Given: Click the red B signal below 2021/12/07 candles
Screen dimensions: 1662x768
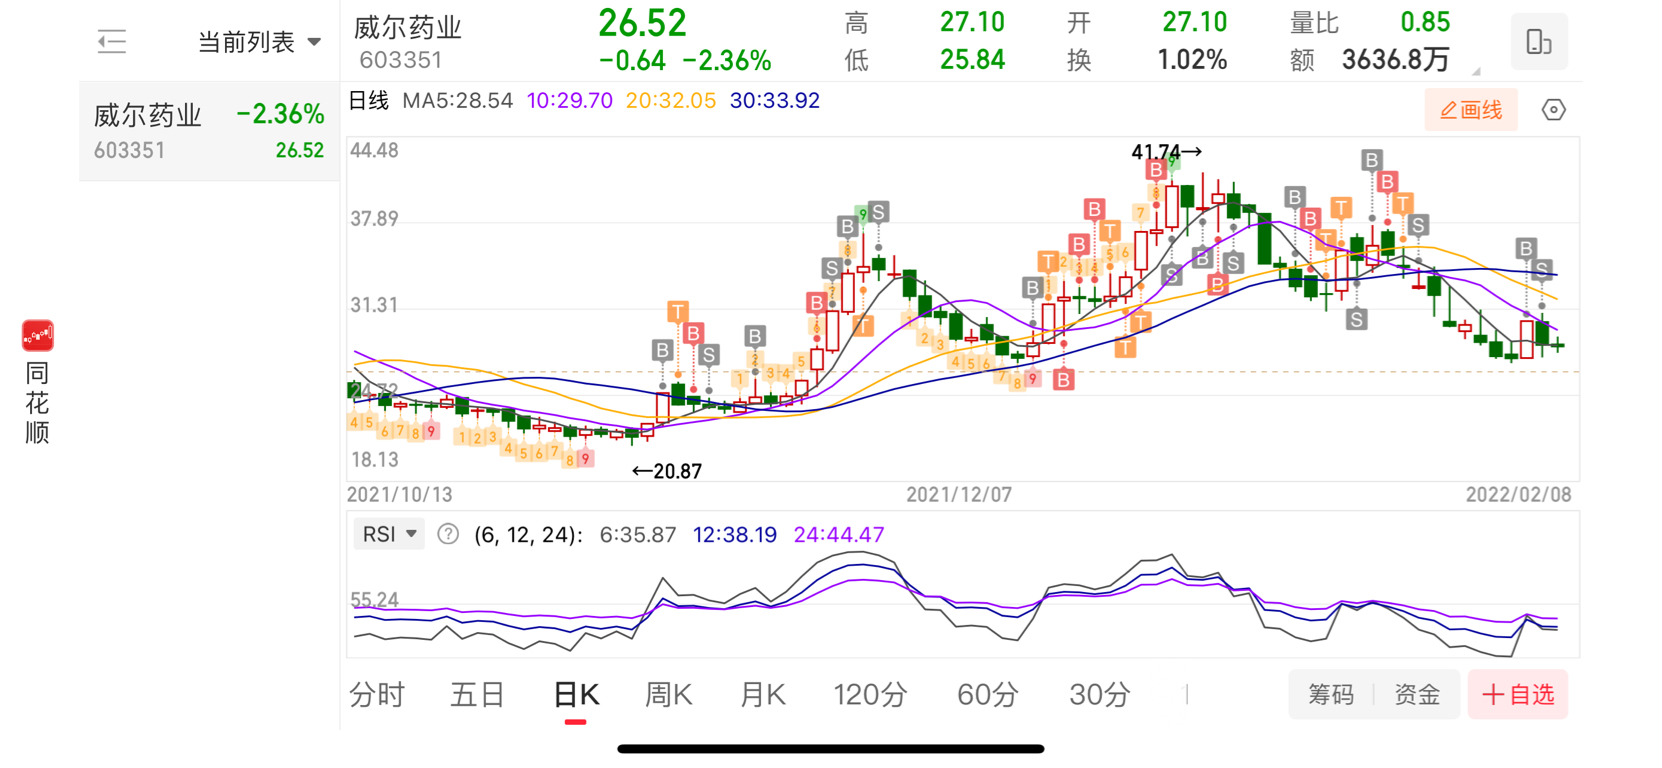Looking at the screenshot, I should pyautogui.click(x=1063, y=380).
